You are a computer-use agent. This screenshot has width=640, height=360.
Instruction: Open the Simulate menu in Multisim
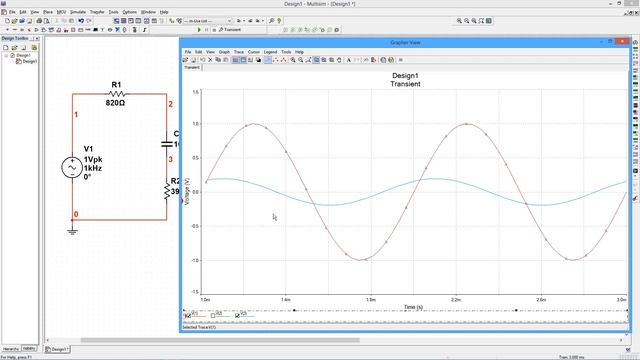78,12
